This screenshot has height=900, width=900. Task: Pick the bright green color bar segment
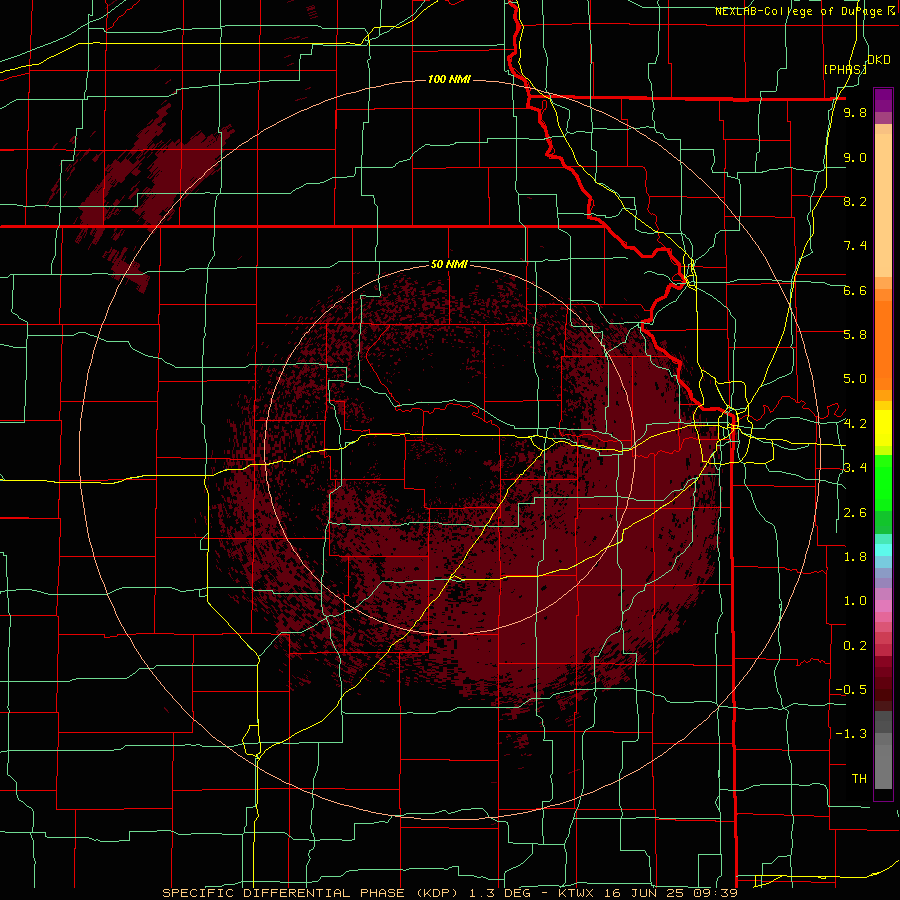(x=883, y=482)
